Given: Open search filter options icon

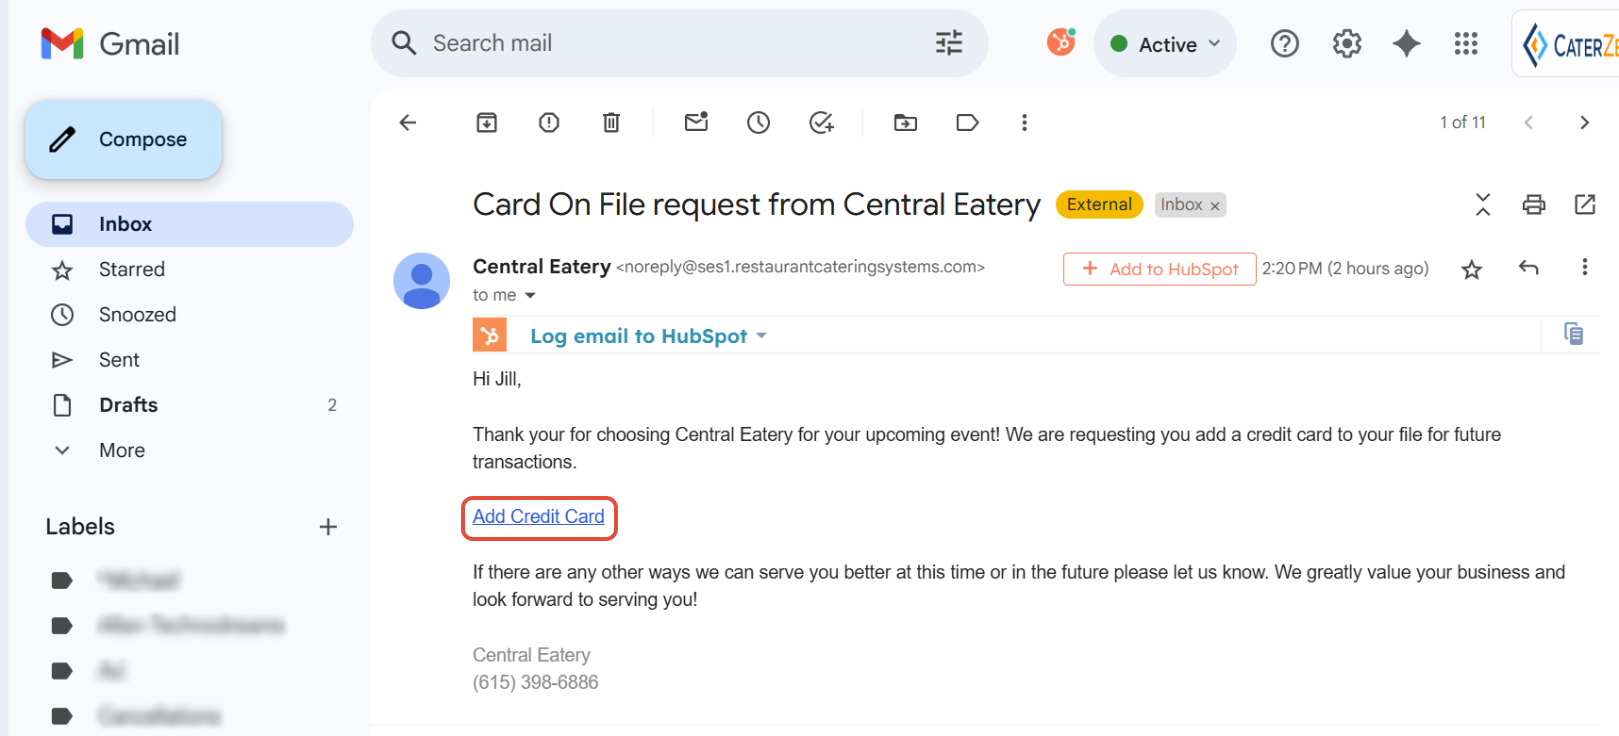Looking at the screenshot, I should (948, 43).
